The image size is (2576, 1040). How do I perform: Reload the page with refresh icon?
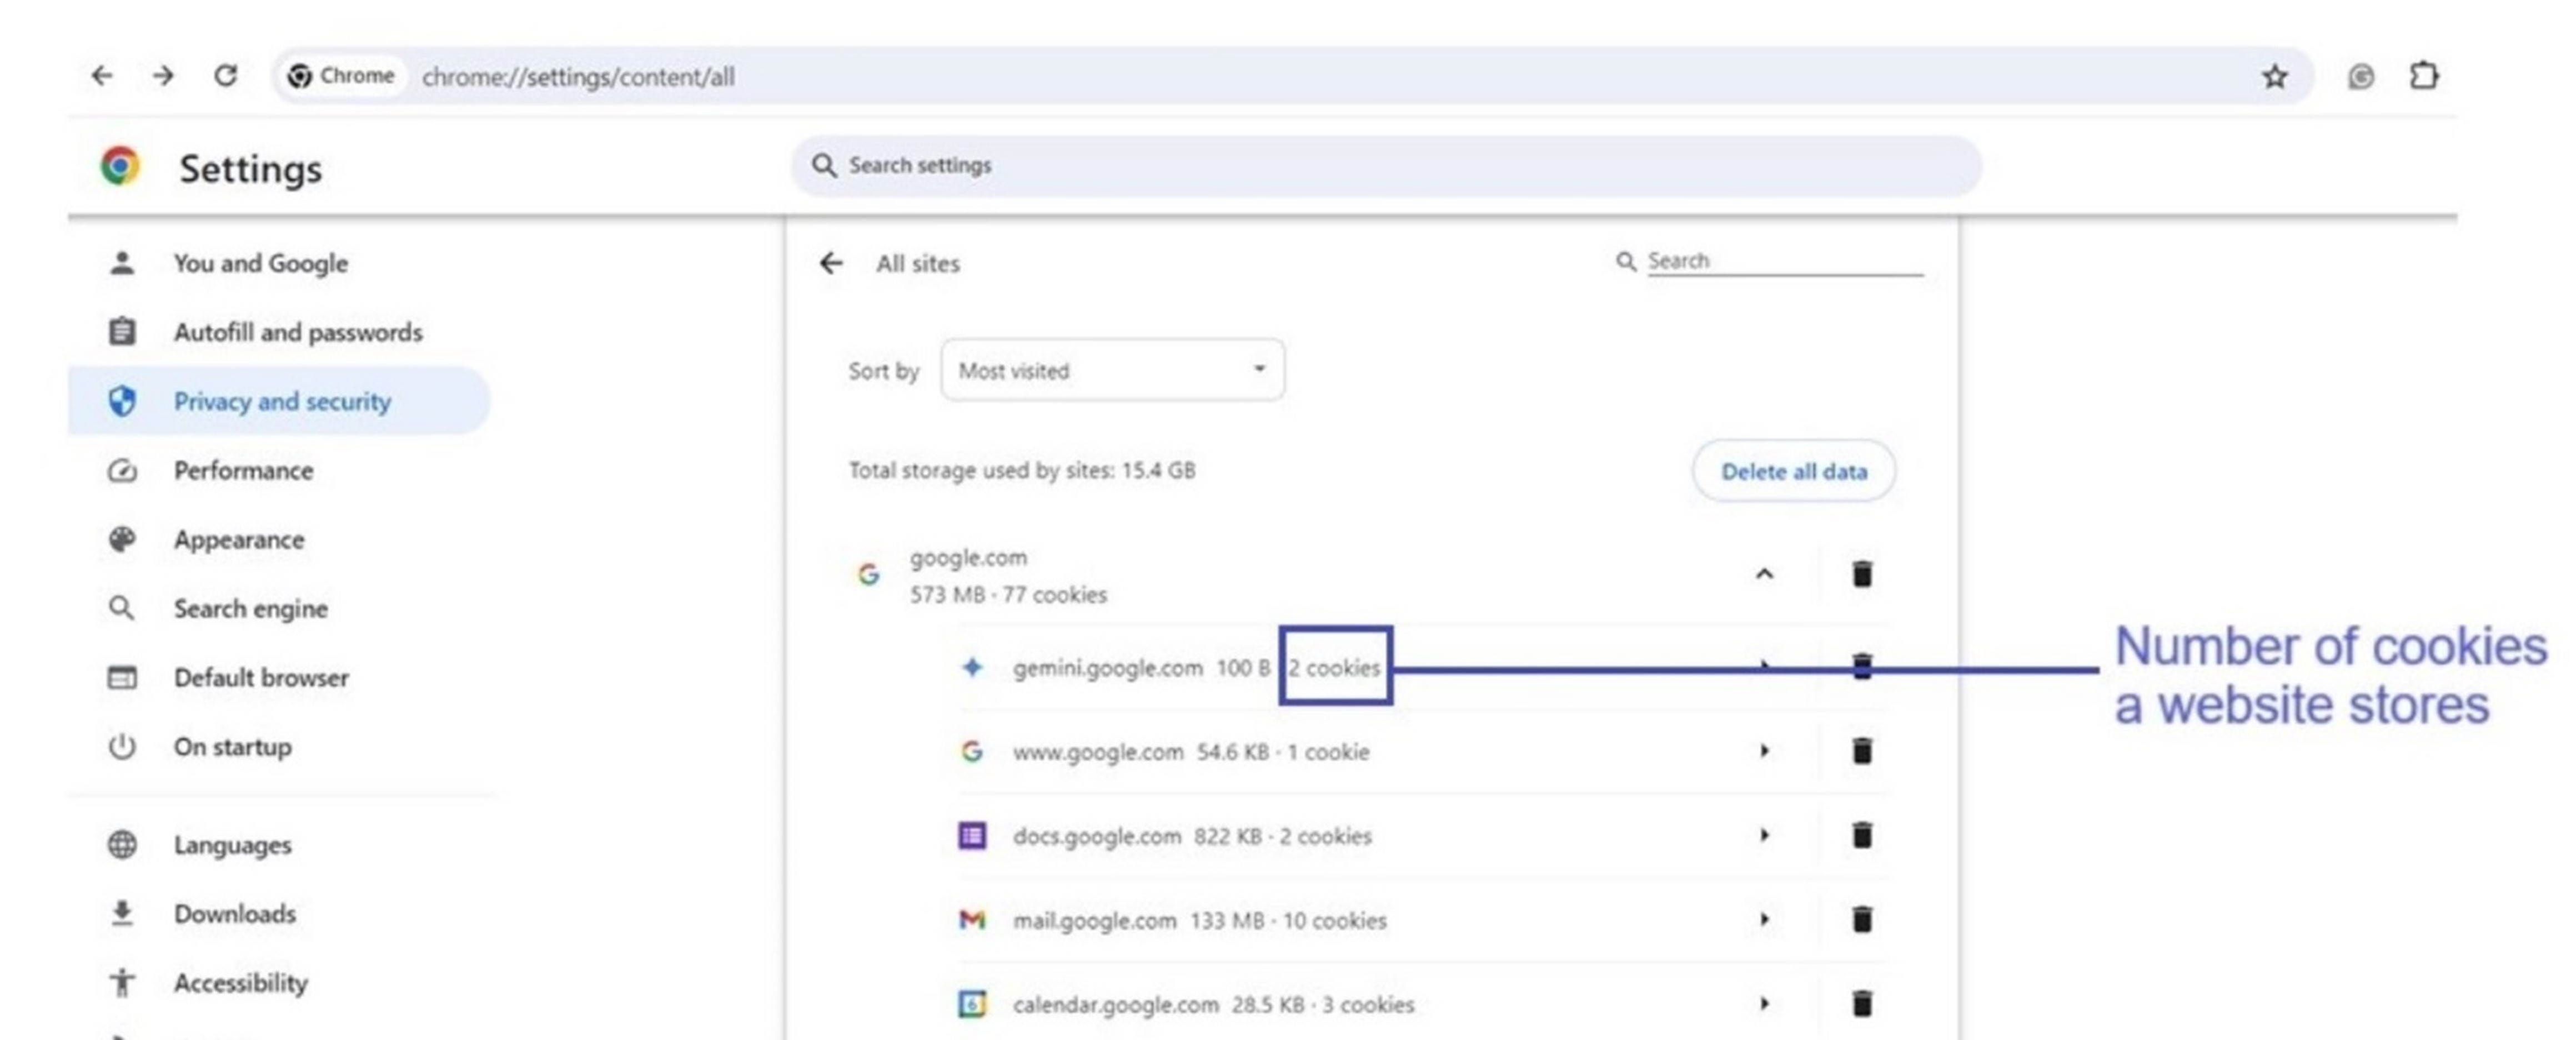(x=226, y=76)
